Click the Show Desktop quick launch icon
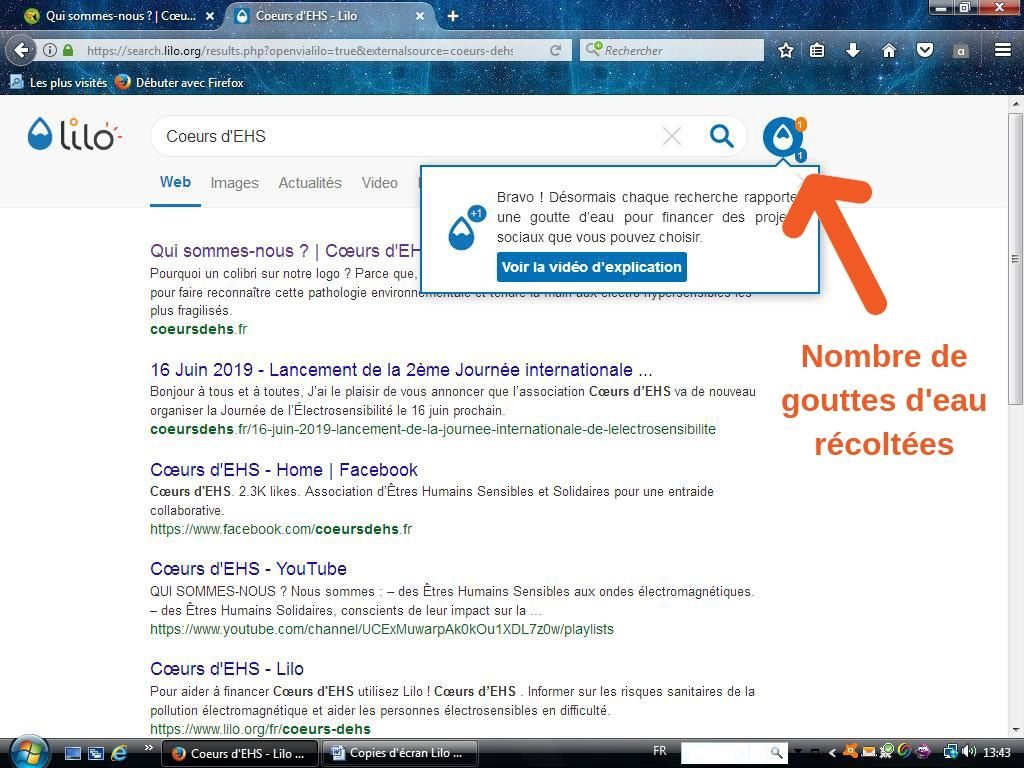The image size is (1024, 768). (72, 754)
